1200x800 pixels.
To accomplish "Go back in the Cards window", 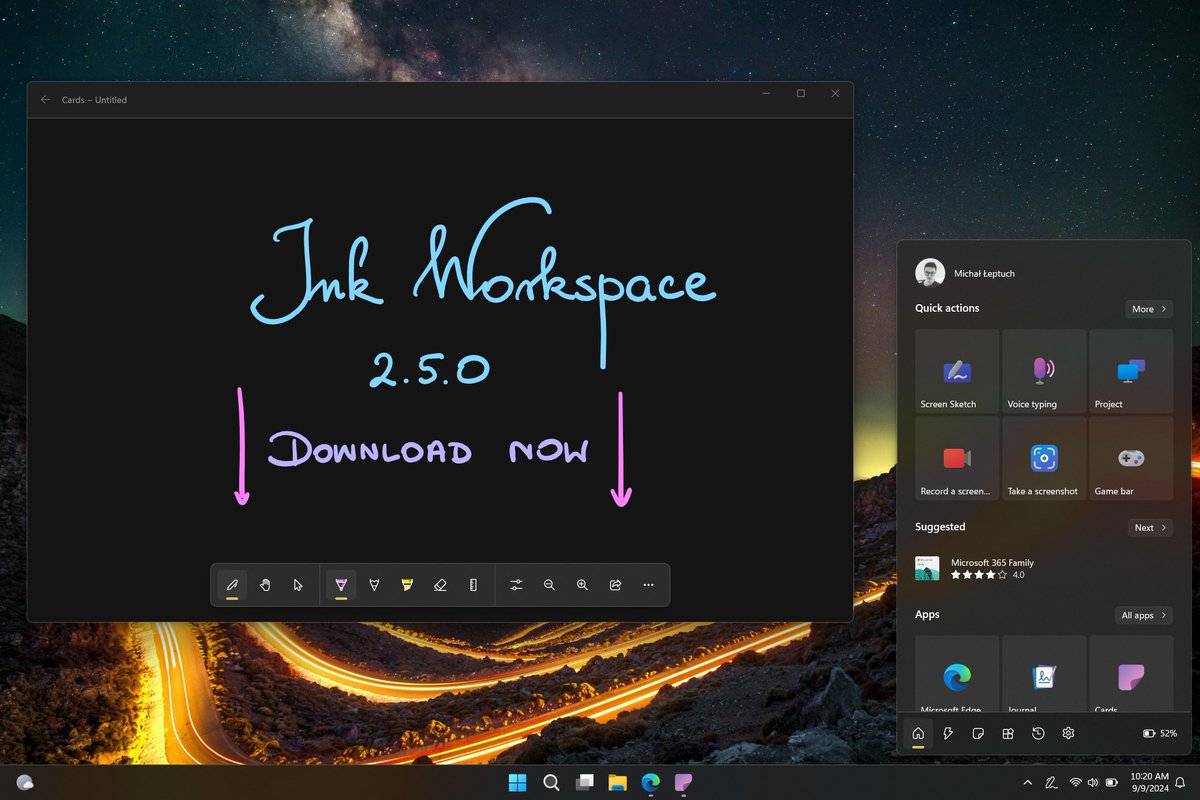I will pos(45,100).
